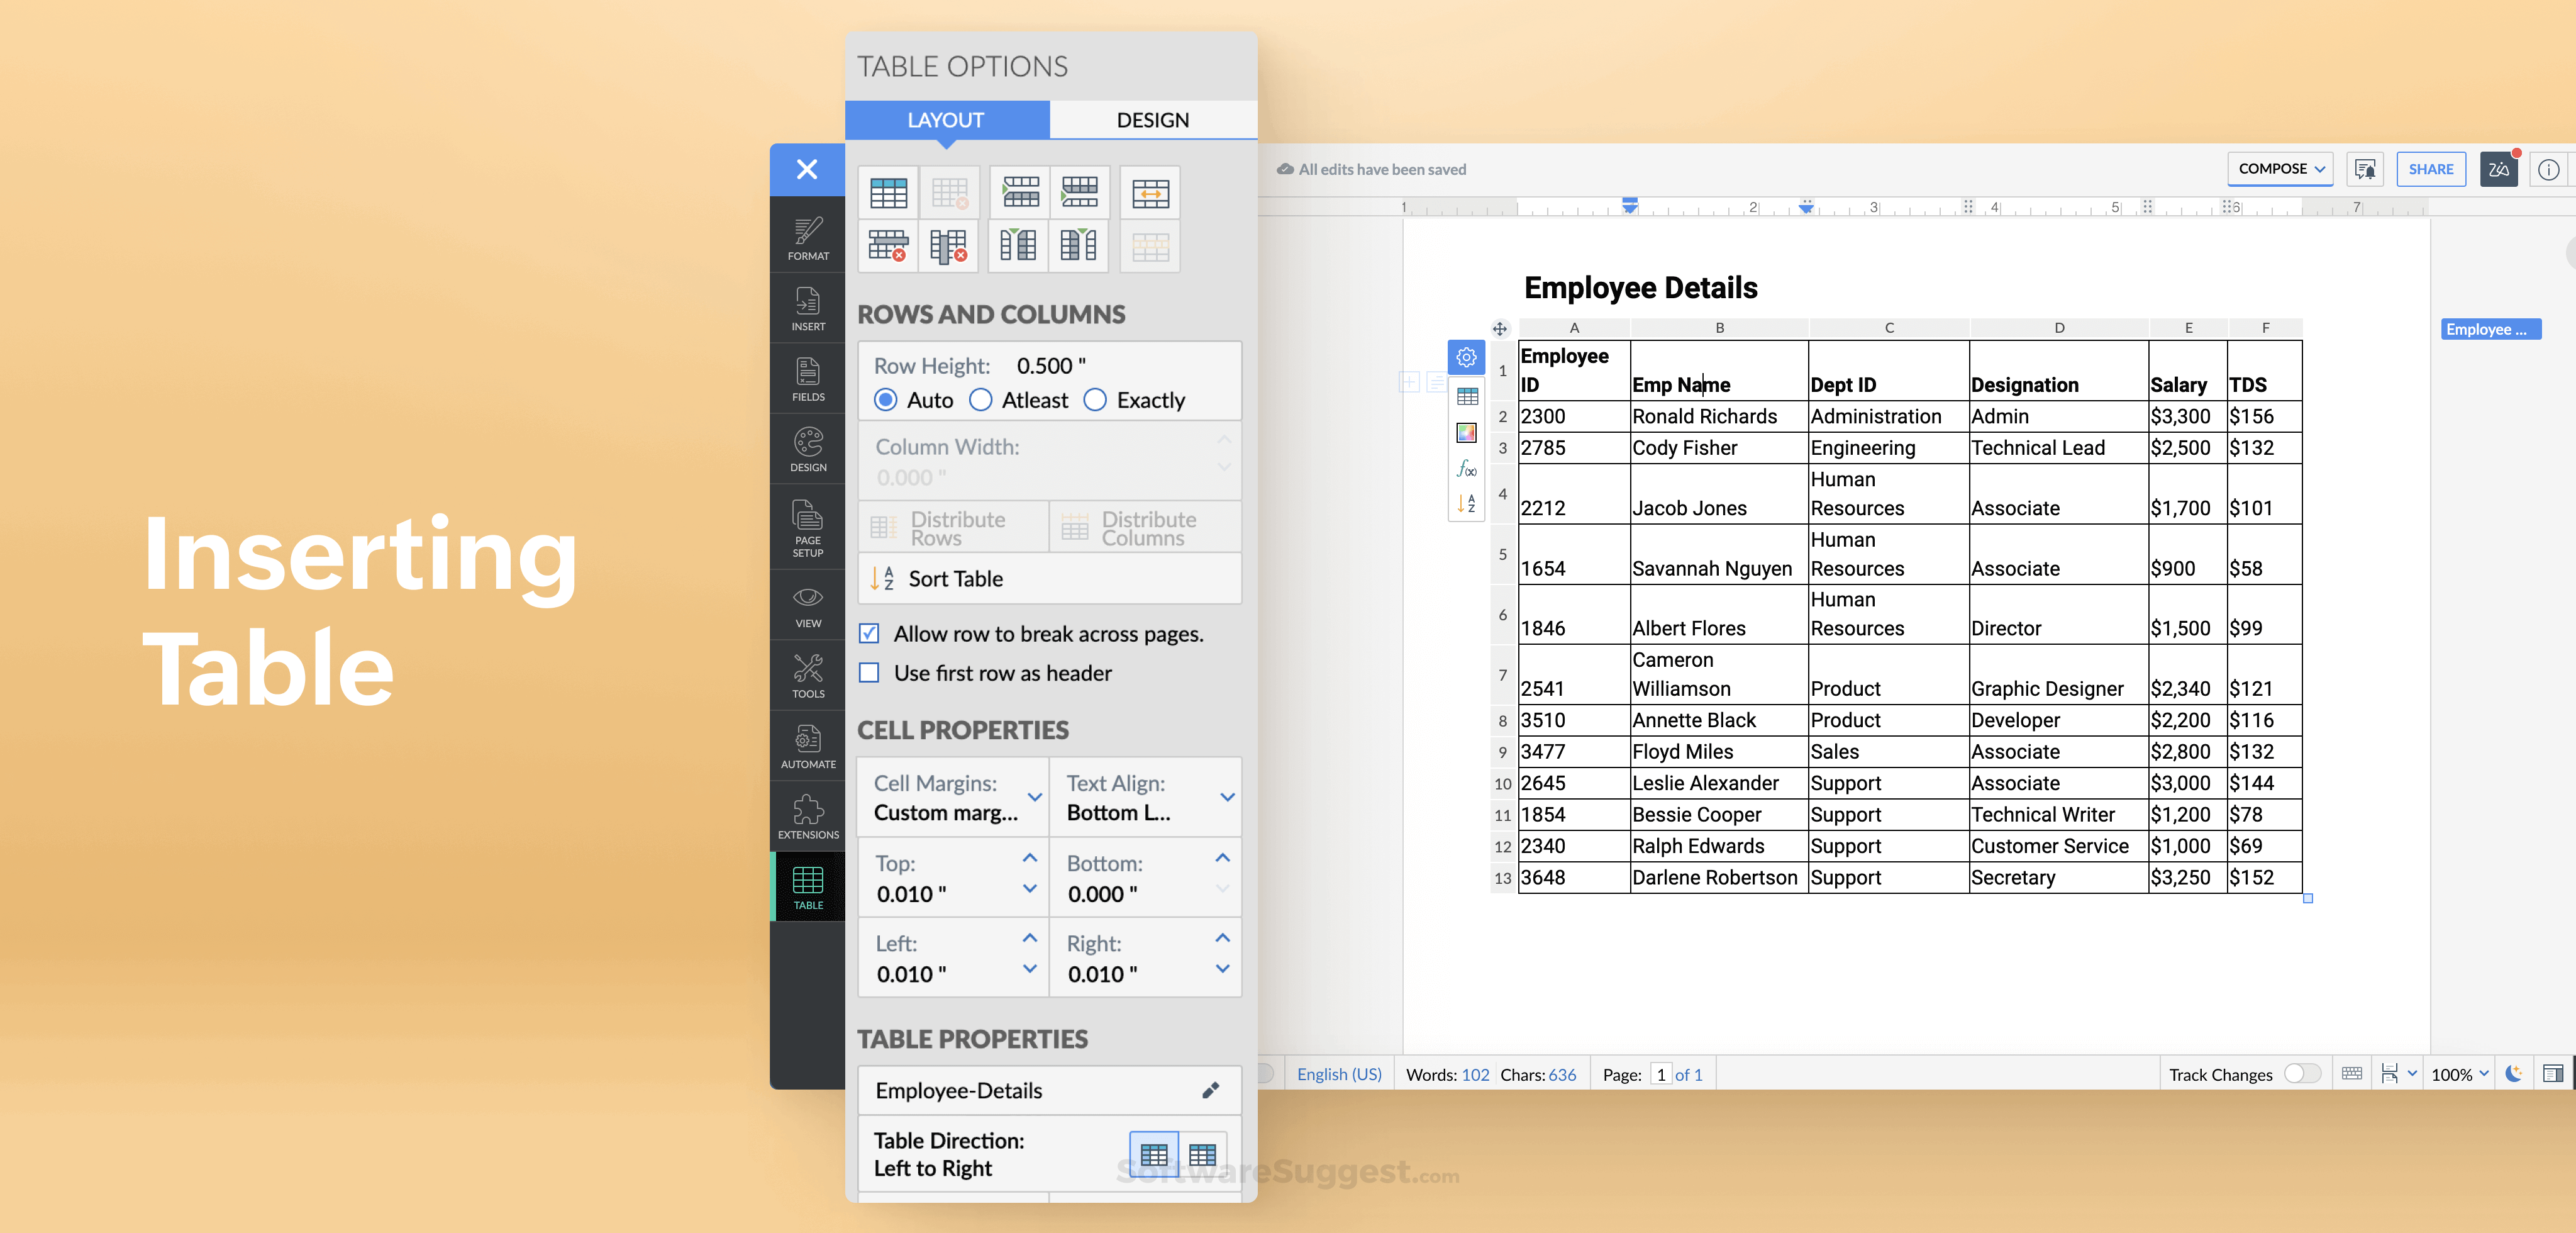Click the Insert Row Above icon
This screenshot has height=1233, width=2576.
pyautogui.click(x=1020, y=192)
